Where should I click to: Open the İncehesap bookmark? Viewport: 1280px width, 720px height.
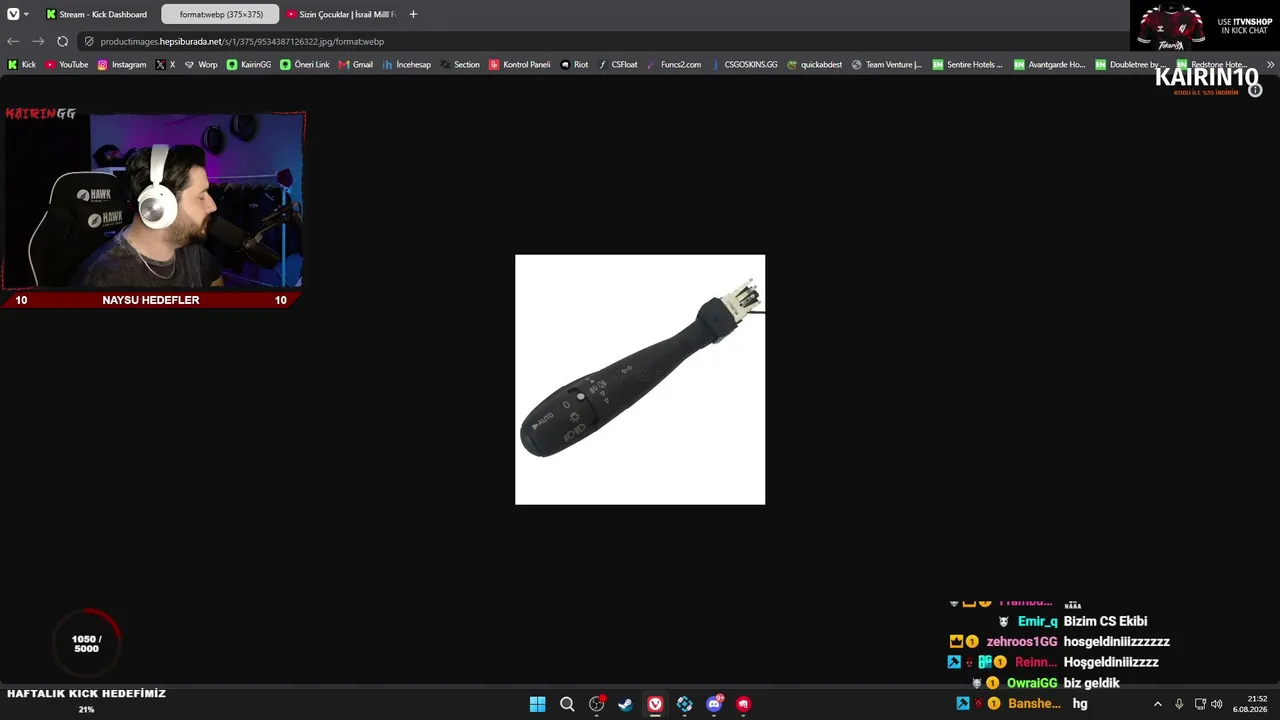click(407, 64)
